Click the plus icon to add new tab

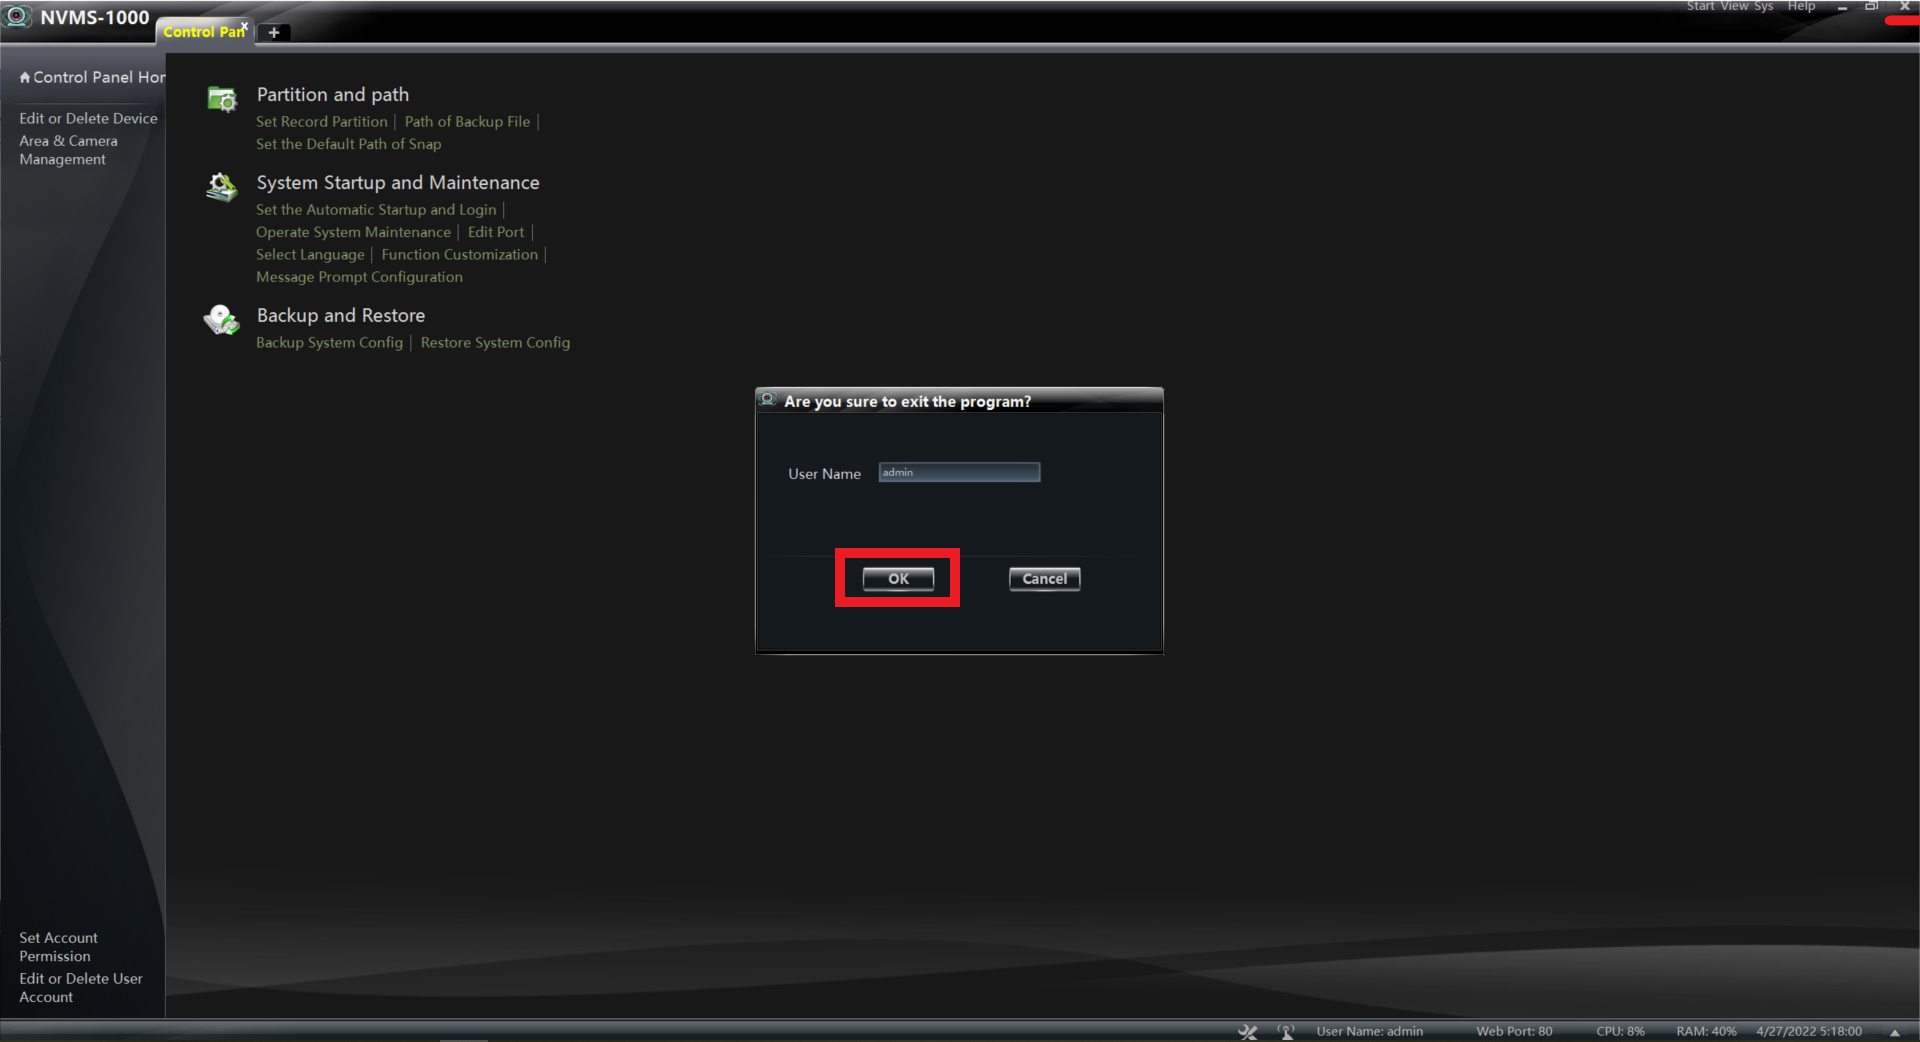[274, 32]
